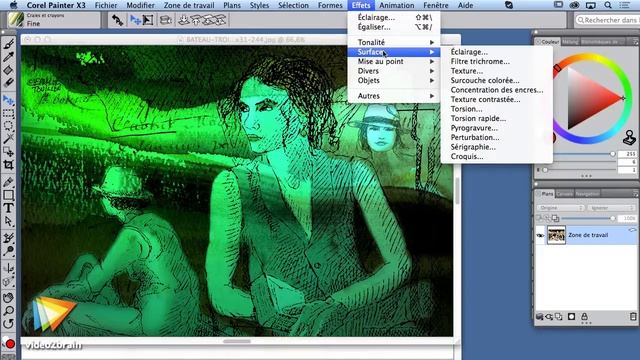Open the Couleur panel options menu
640x360 pixels.
pos(635,42)
